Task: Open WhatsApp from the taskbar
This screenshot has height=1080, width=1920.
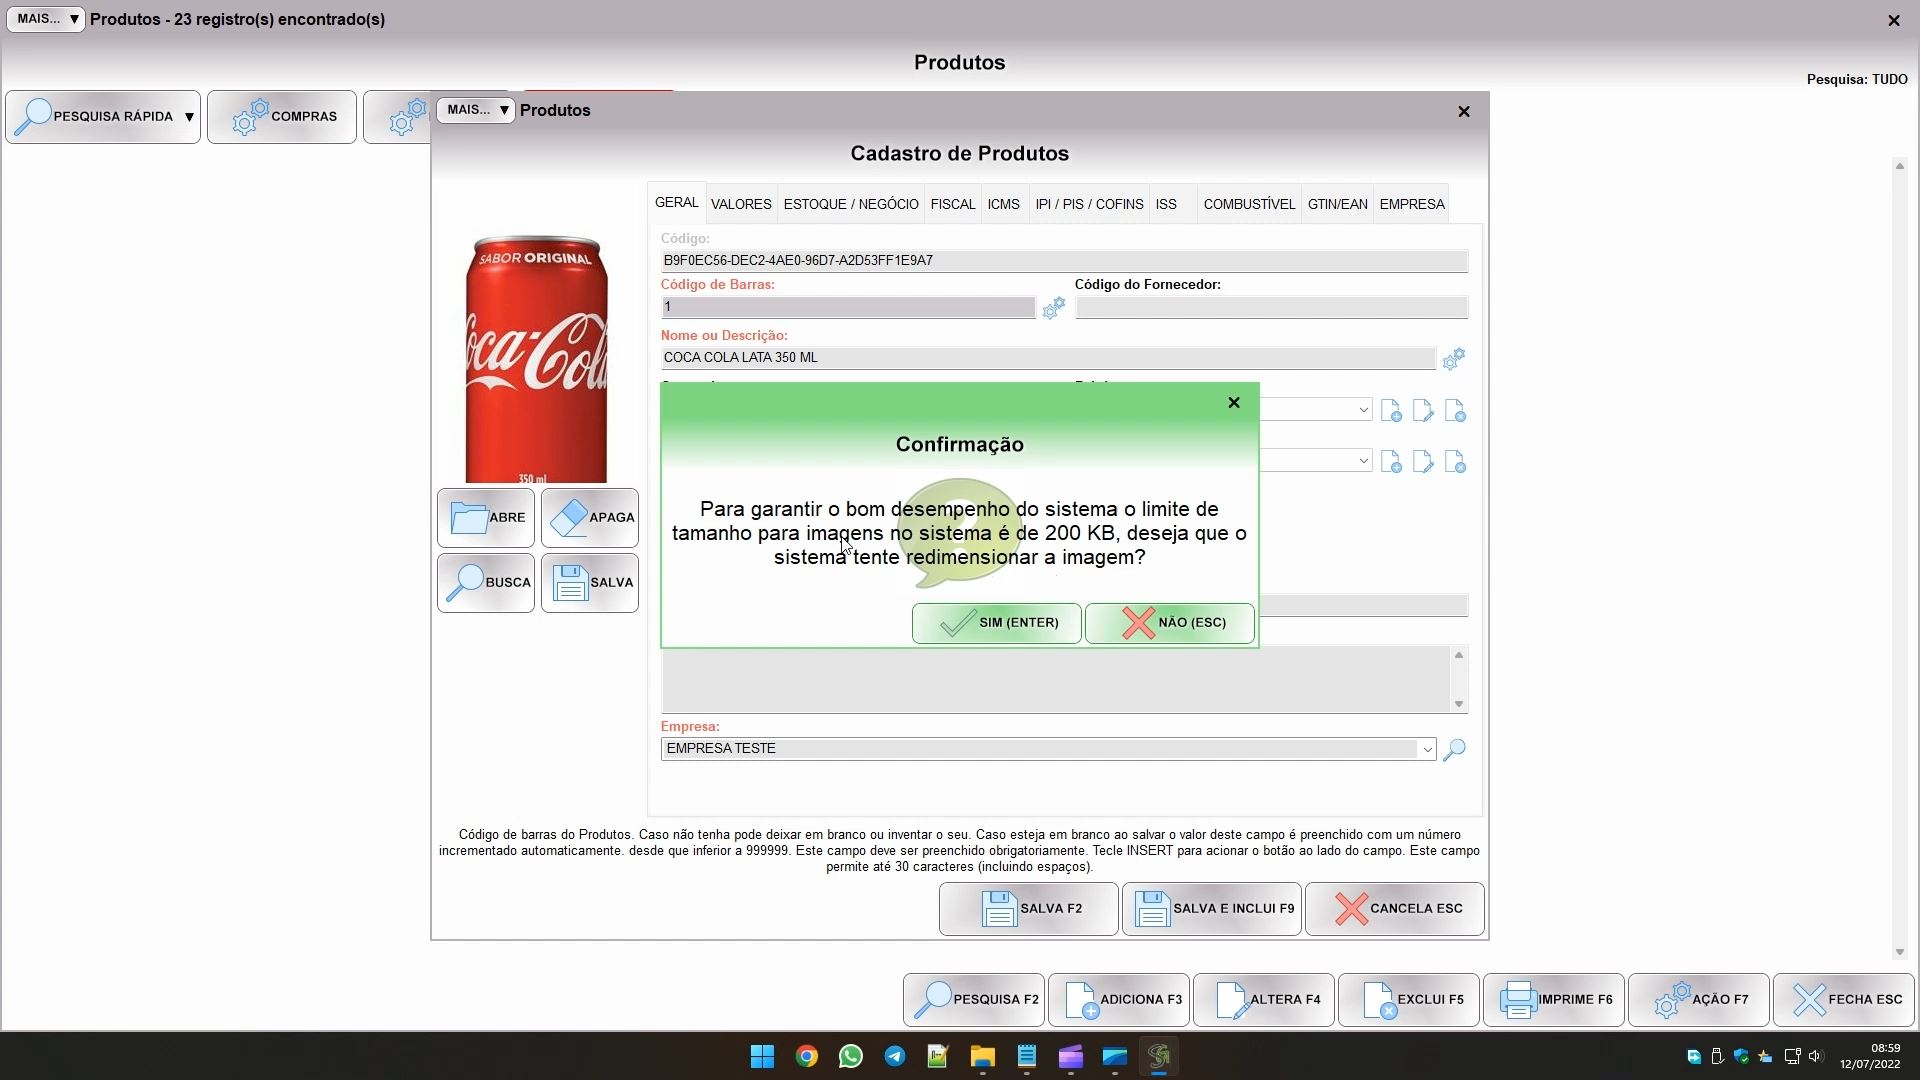Action: [x=850, y=1056]
